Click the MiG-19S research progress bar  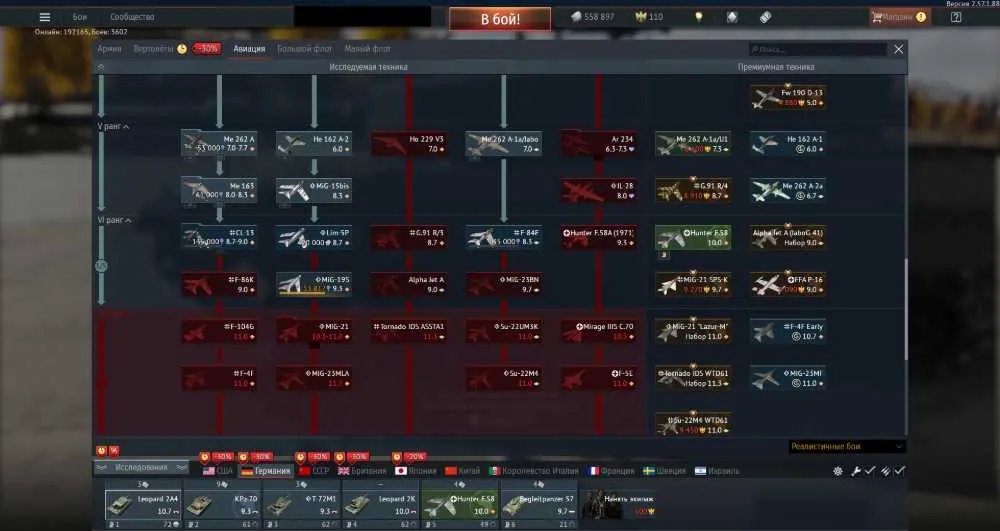[x=313, y=294]
